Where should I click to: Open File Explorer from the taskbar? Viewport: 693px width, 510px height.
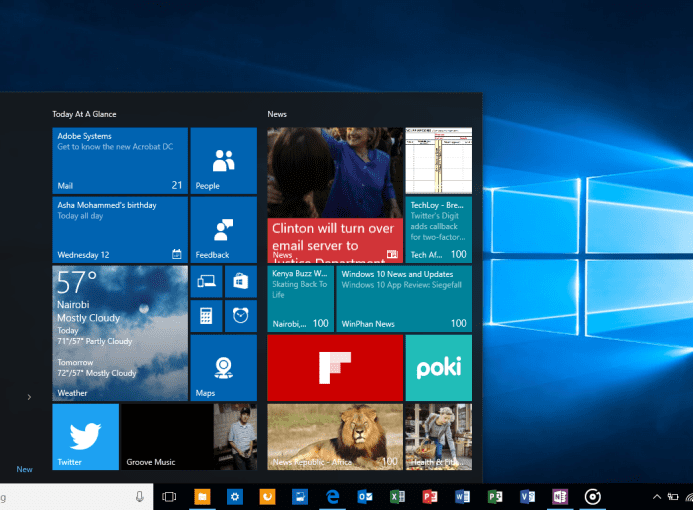[x=202, y=497]
